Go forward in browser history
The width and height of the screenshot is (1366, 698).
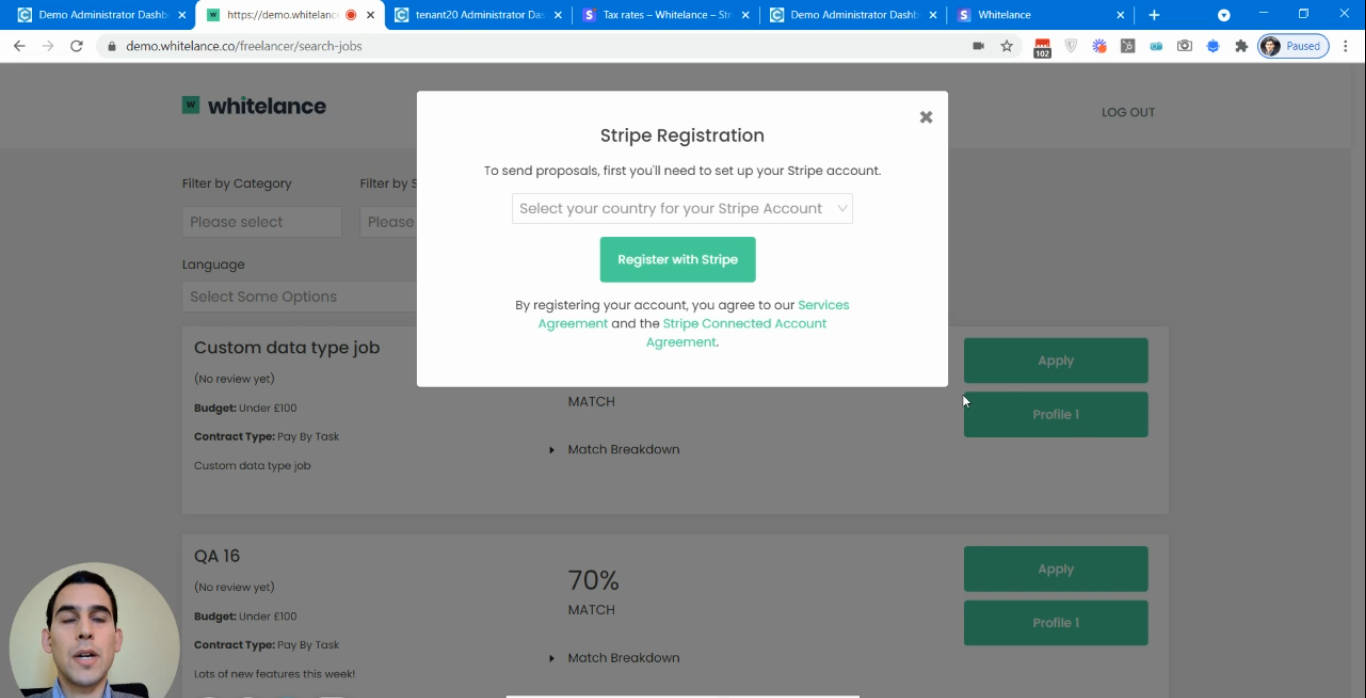point(47,46)
